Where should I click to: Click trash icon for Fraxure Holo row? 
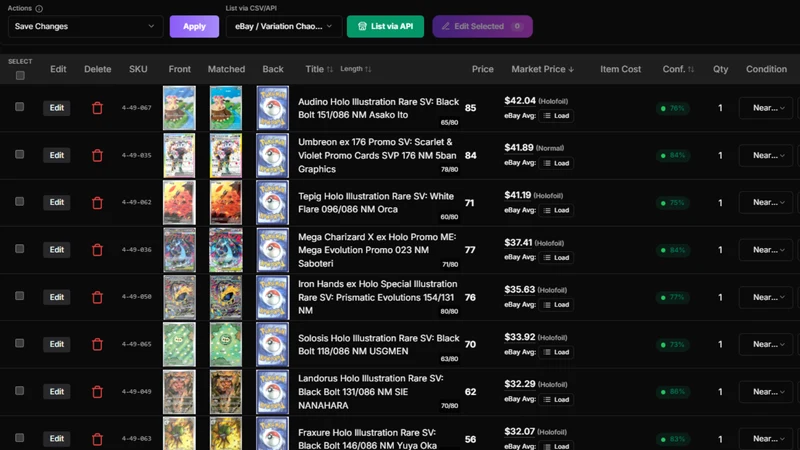97,439
